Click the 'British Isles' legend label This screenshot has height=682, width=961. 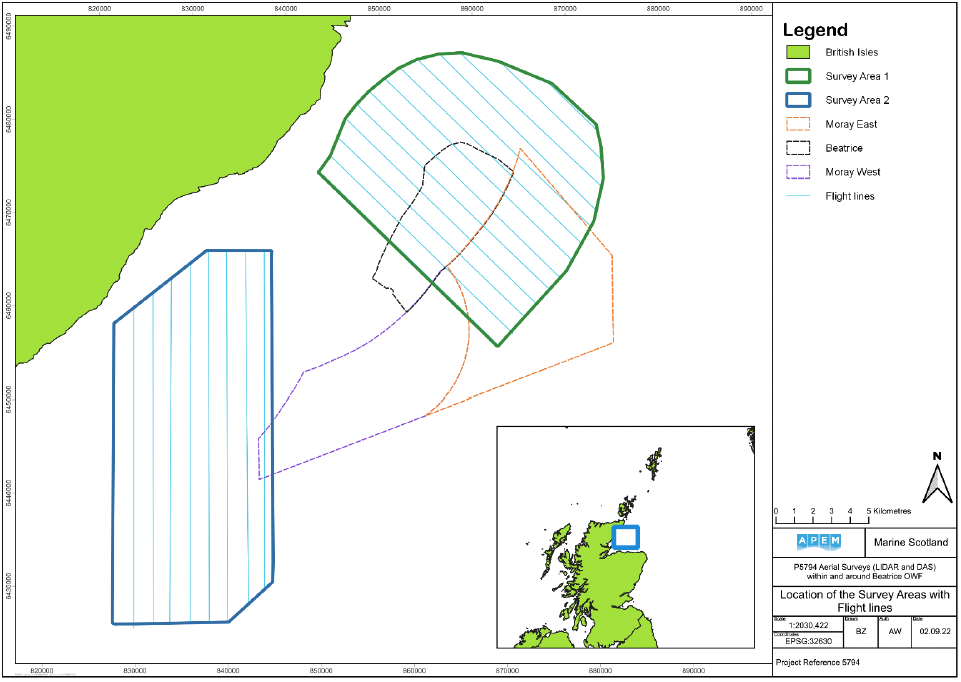[851, 52]
